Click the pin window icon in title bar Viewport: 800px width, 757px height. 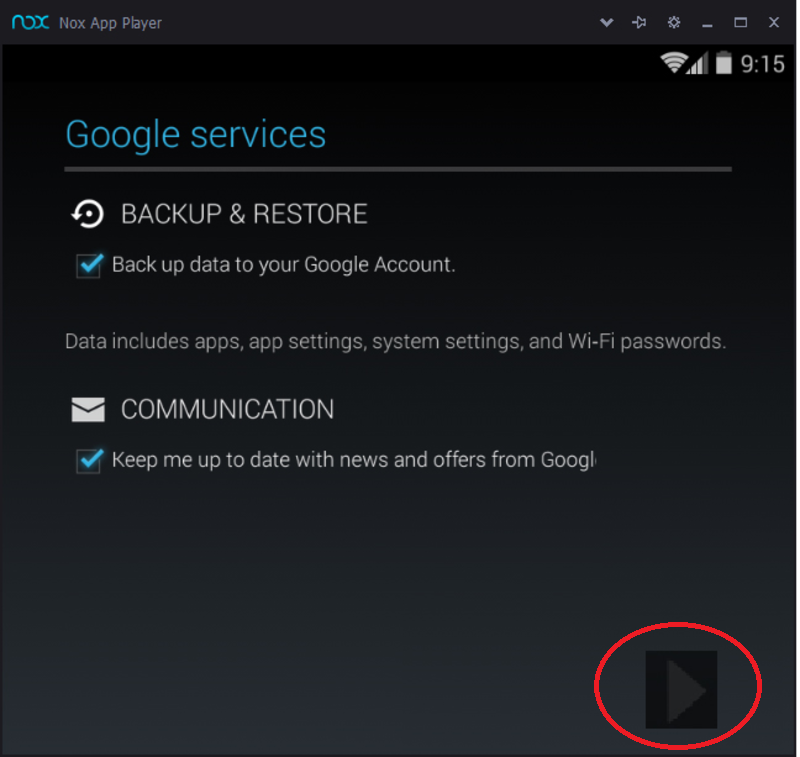point(641,22)
